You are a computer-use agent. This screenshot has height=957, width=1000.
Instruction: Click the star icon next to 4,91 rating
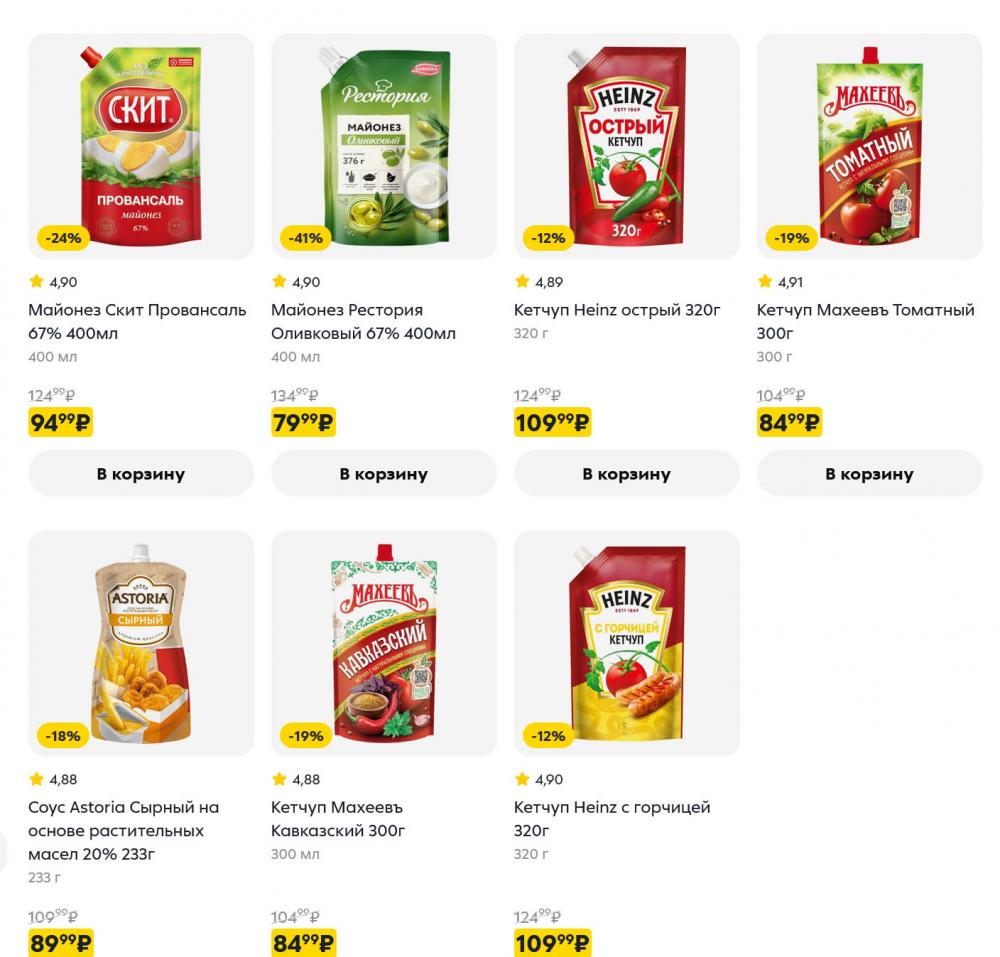tap(766, 281)
